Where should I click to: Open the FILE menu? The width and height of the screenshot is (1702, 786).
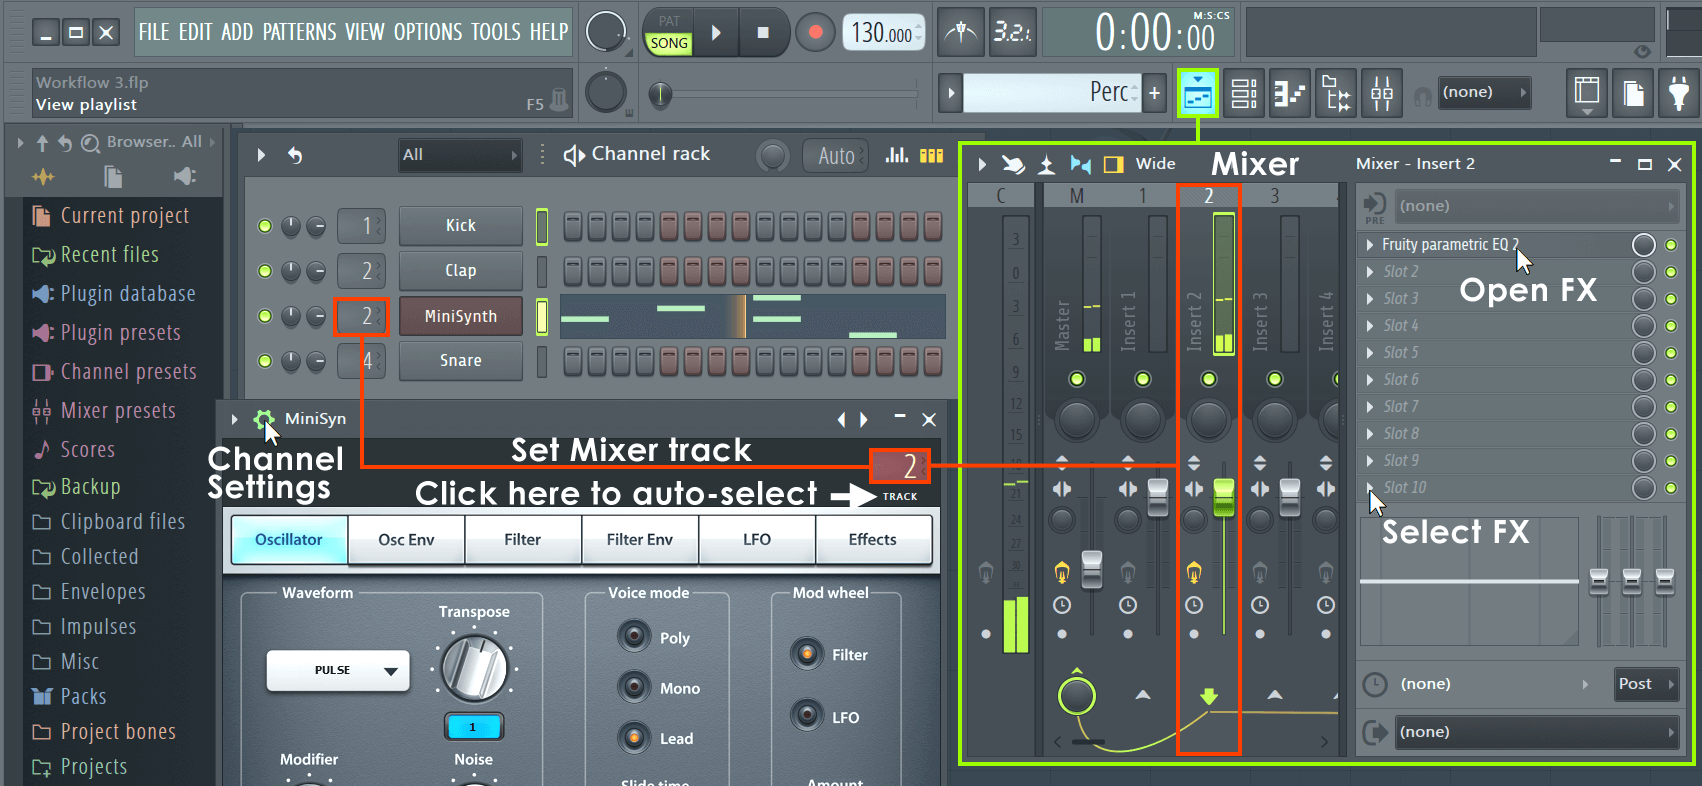point(154,32)
